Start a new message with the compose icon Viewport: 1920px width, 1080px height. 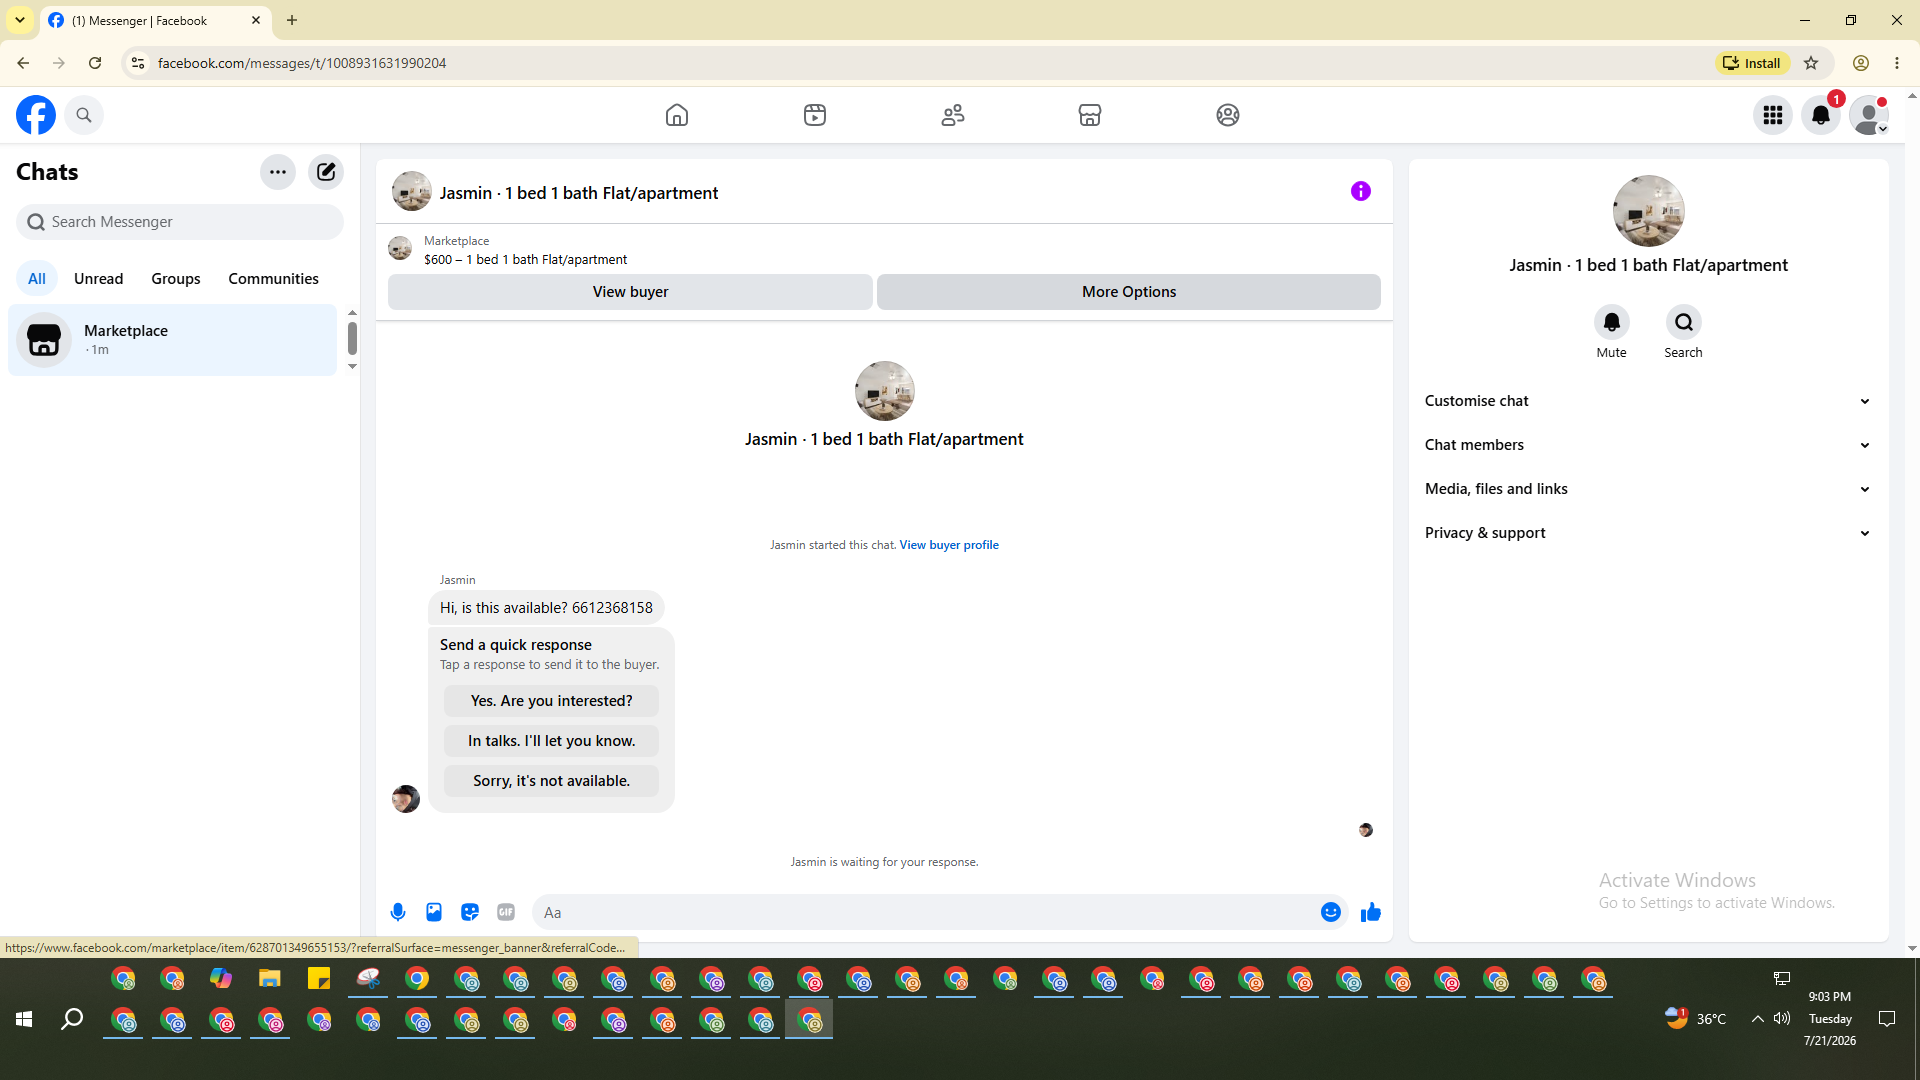tap(326, 172)
